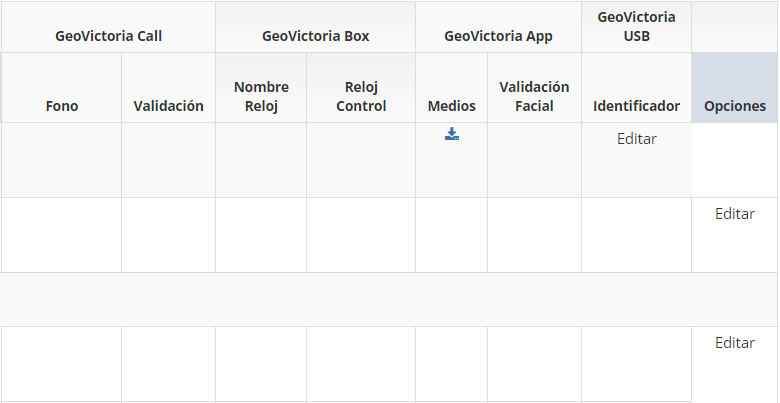Viewport: 780px width, 403px height.
Task: Select the GeoVictoria Box group header
Action: coord(315,36)
